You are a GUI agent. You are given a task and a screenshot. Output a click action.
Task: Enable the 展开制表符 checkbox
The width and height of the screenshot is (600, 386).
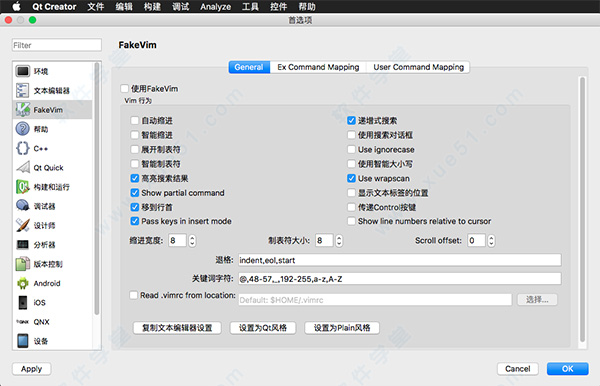[x=134, y=149]
